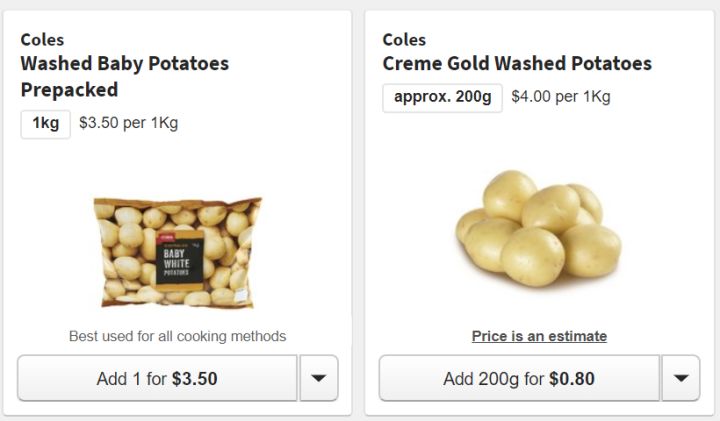Click the Creme Gold loose potatoes image

(538, 228)
